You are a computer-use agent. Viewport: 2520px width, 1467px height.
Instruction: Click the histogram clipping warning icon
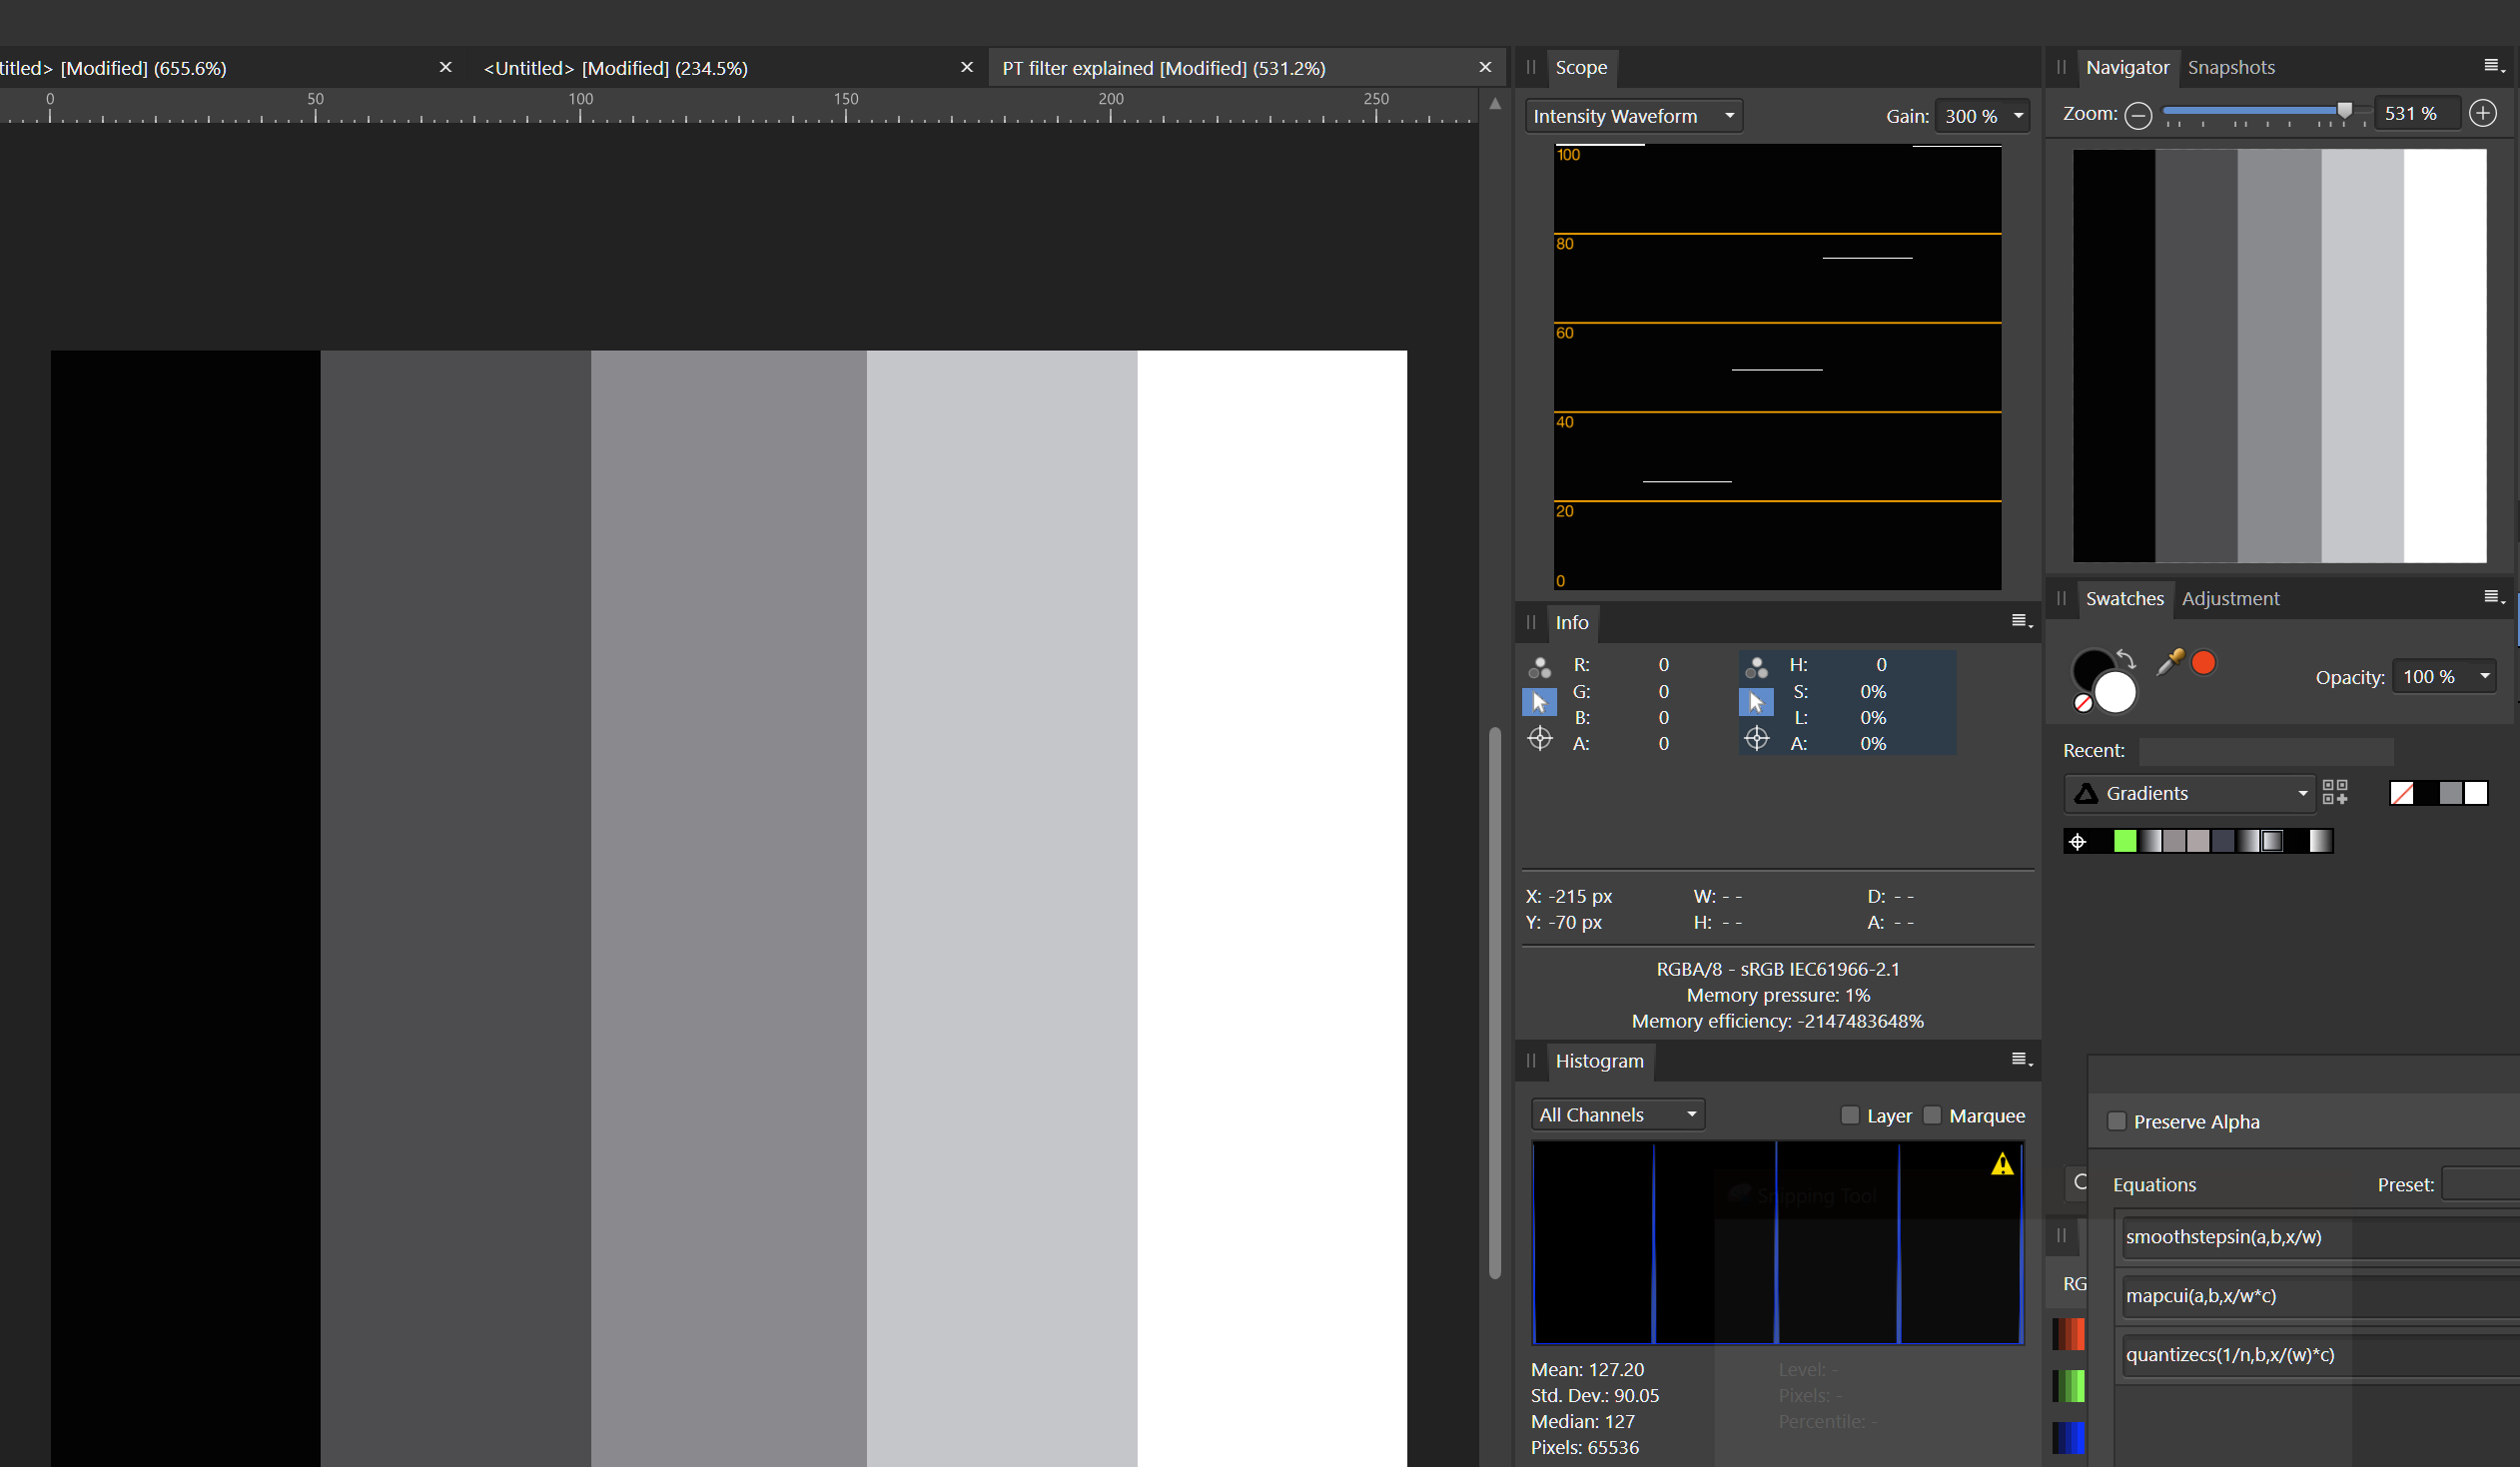tap(2003, 1163)
